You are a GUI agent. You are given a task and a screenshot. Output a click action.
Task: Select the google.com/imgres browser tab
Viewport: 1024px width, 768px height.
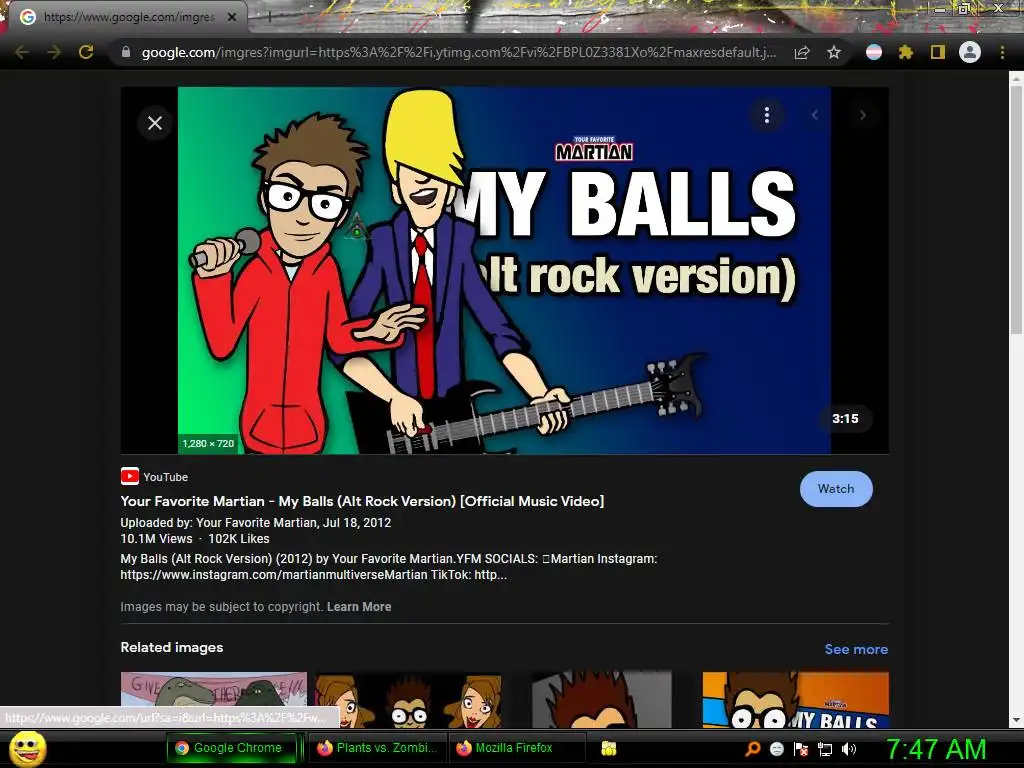click(x=127, y=18)
